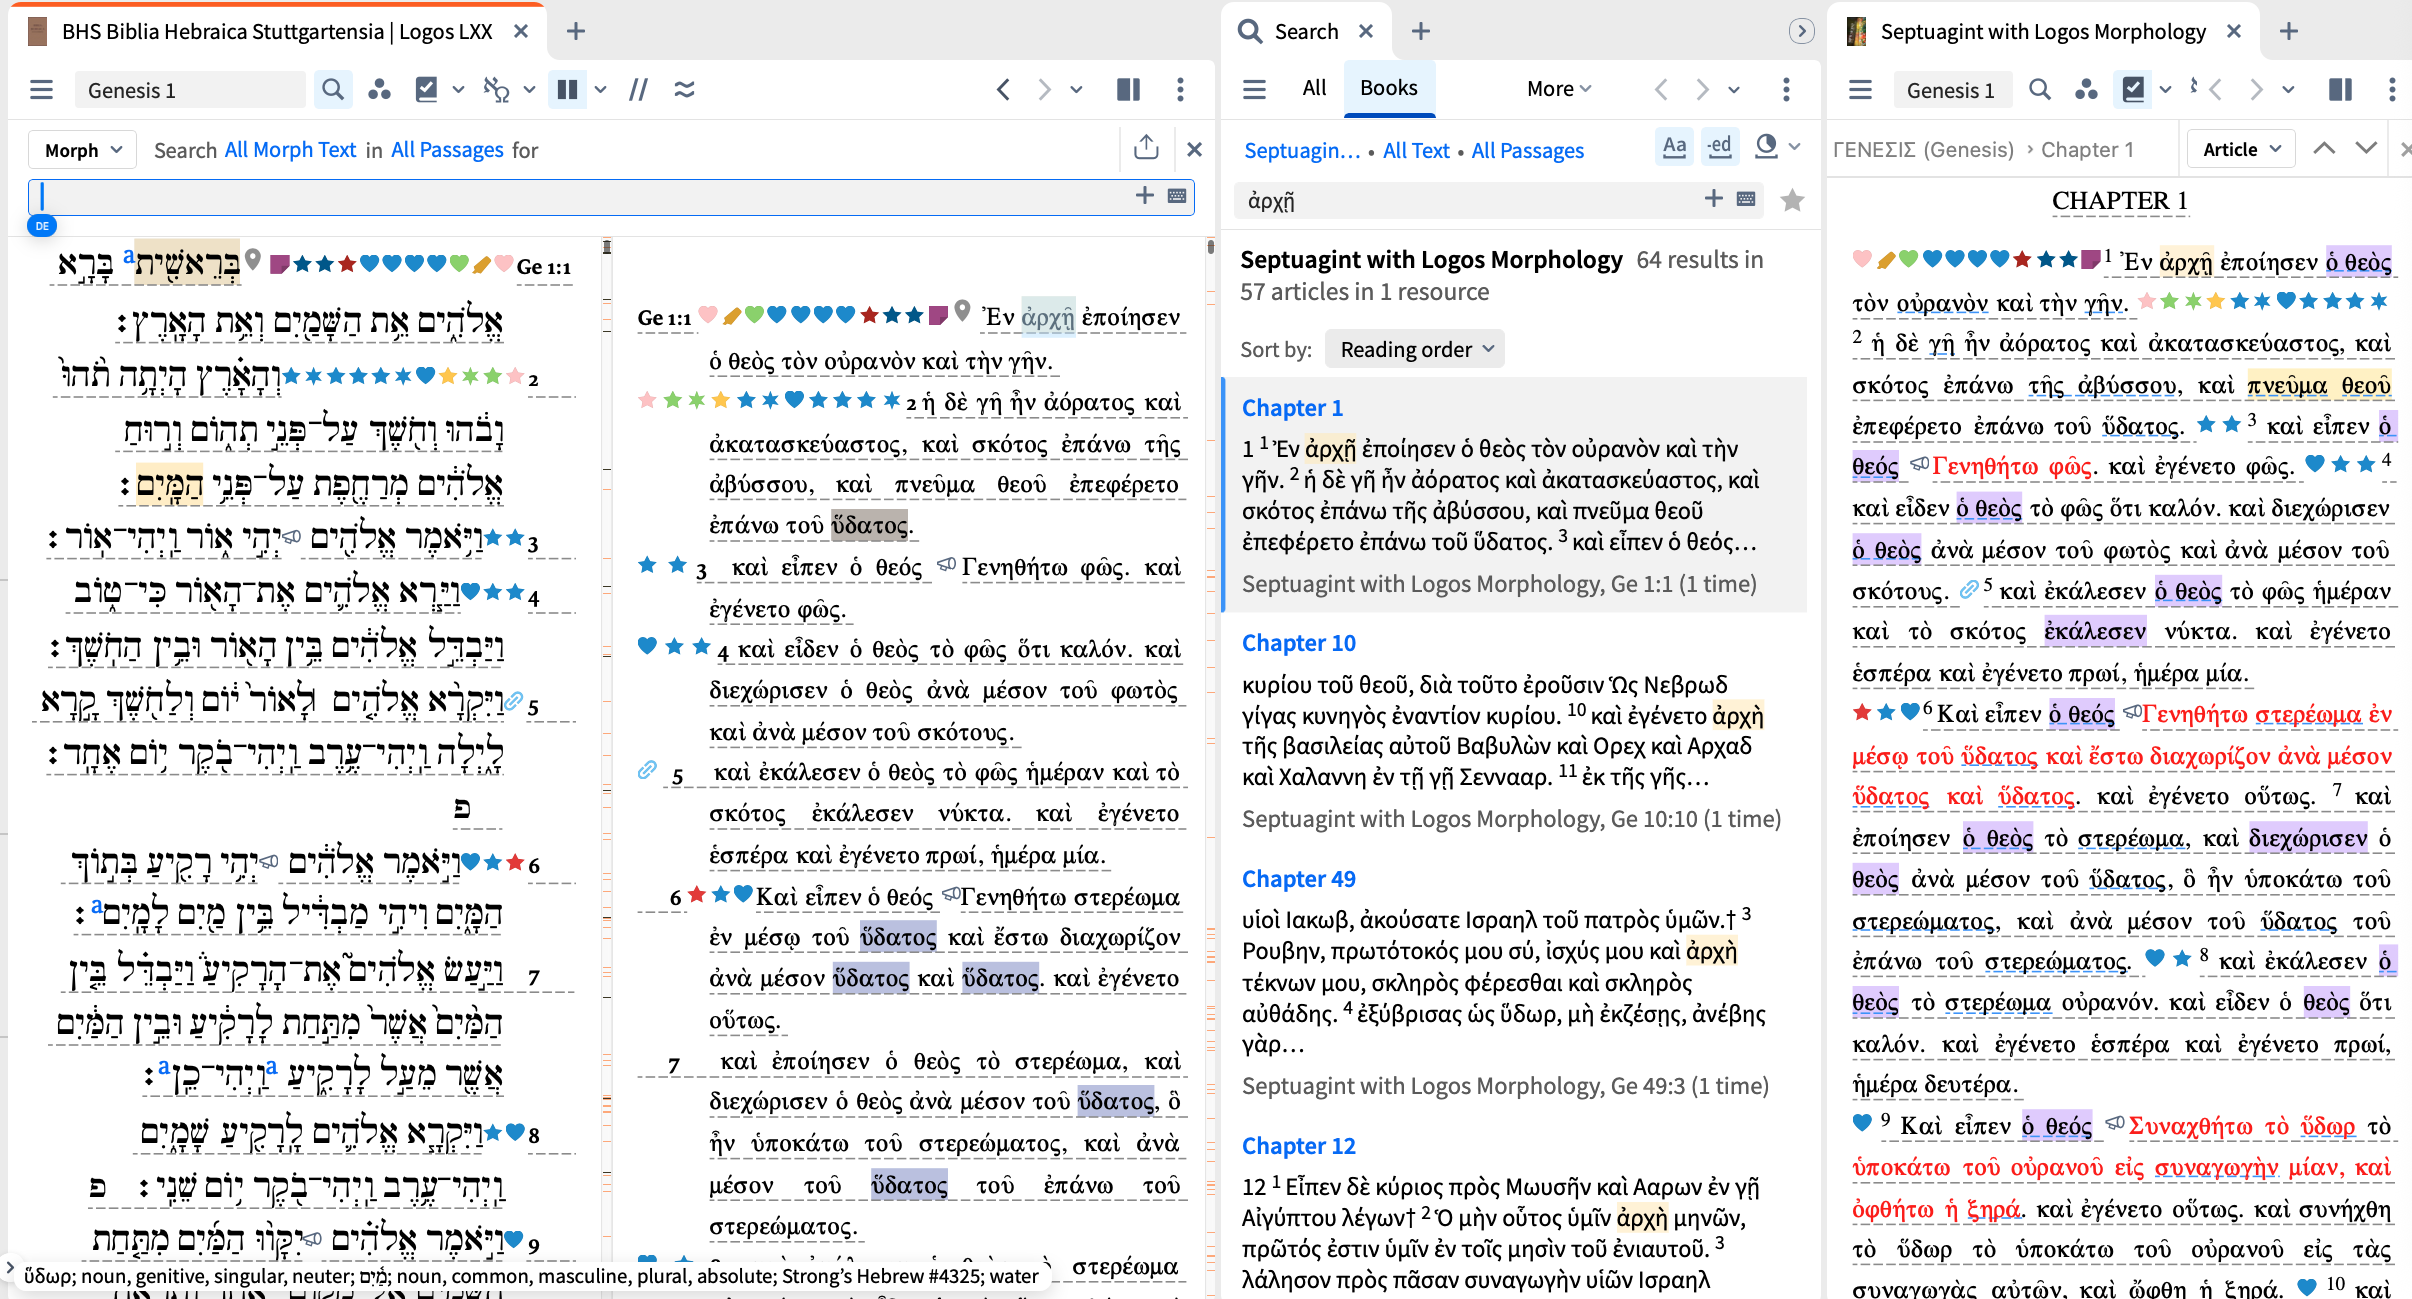Screen dimensions: 2412x1299
Task: Export BHS inline search results
Action: (1146, 148)
